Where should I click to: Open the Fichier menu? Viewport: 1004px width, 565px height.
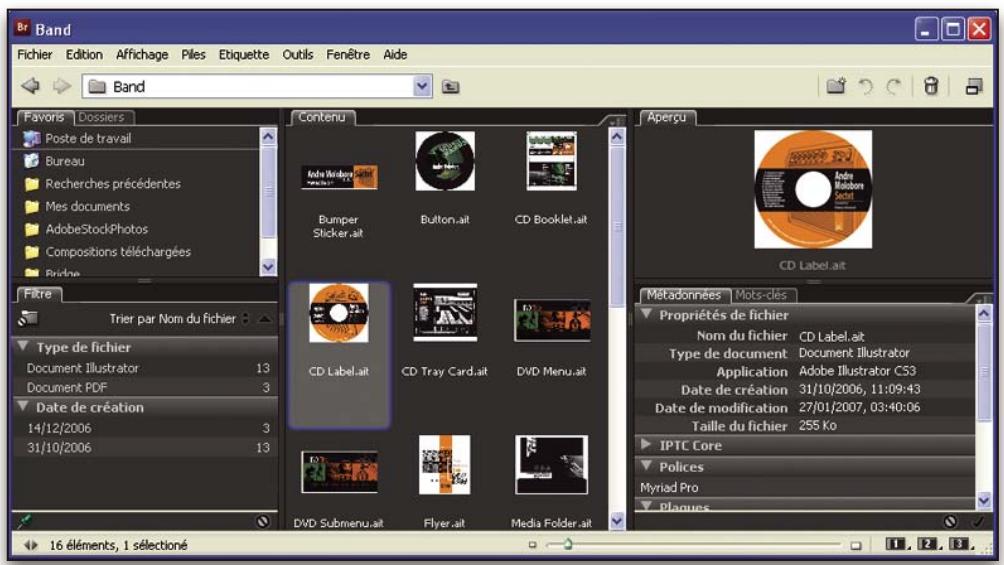tap(35, 55)
